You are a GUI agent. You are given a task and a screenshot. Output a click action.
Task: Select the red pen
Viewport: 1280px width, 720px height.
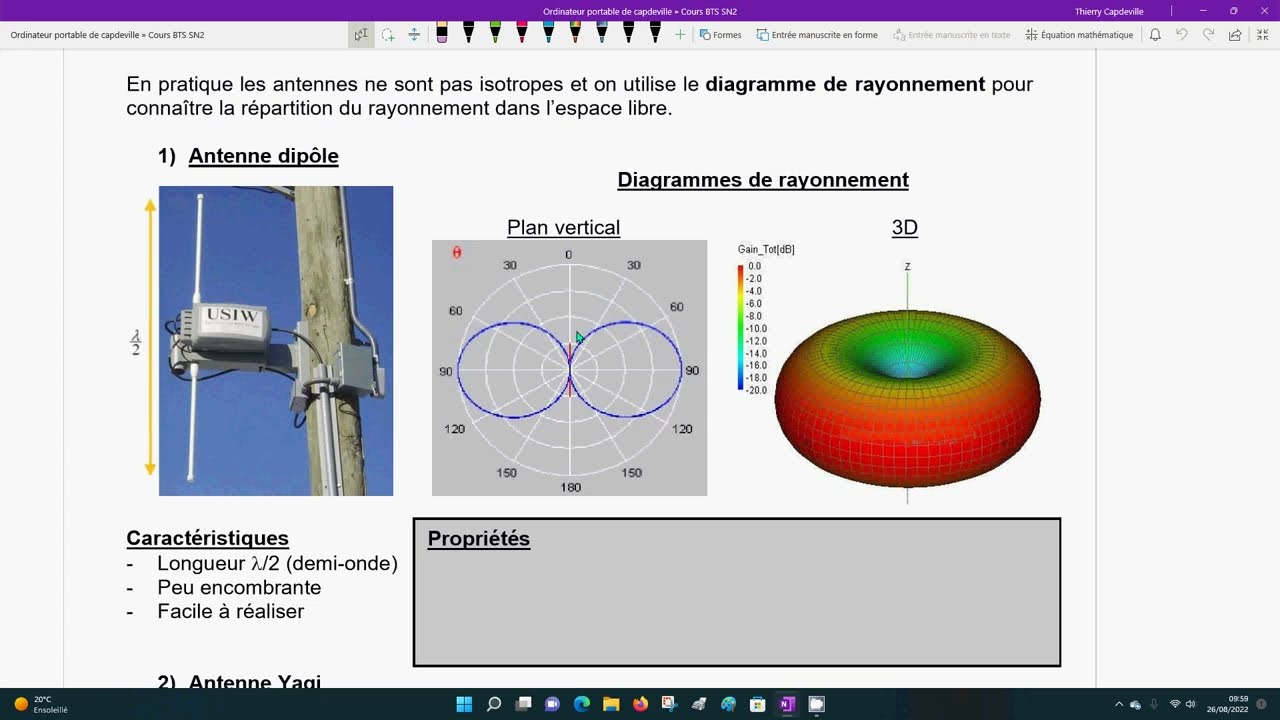[522, 33]
